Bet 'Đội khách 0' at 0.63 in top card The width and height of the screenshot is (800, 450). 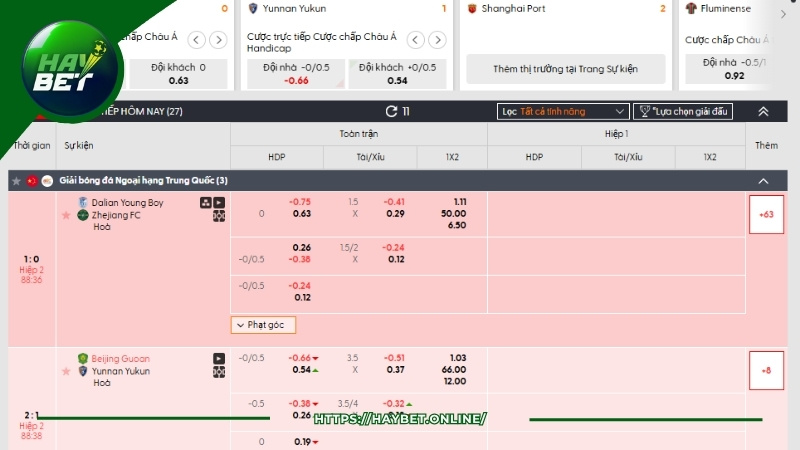(x=178, y=74)
